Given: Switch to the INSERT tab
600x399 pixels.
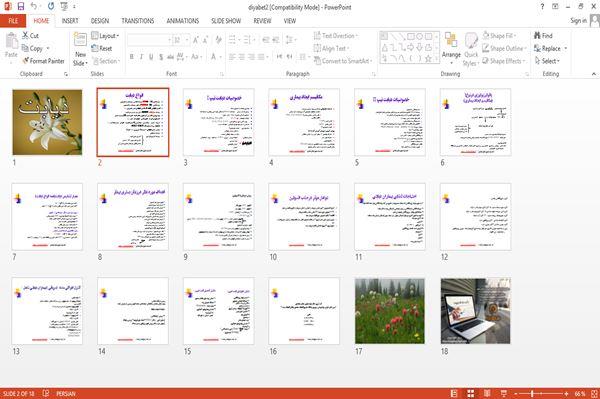Looking at the screenshot, I should coord(70,21).
